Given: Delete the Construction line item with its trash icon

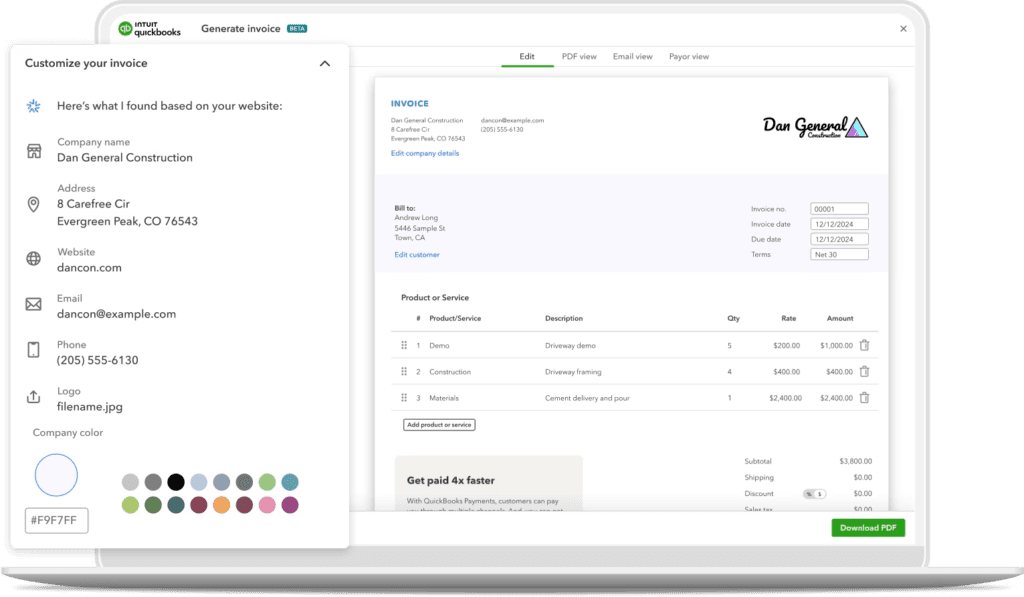Looking at the screenshot, I should point(864,371).
